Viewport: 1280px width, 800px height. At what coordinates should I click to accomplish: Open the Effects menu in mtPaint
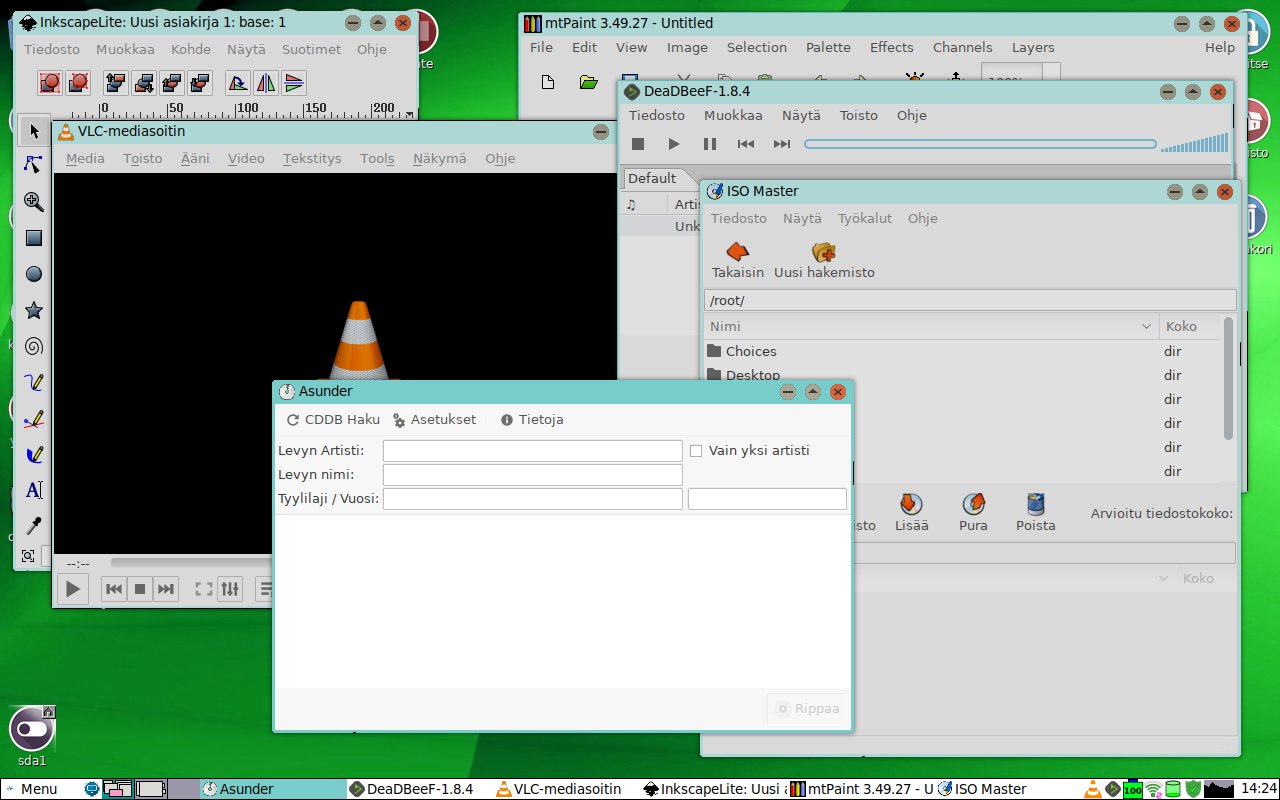(x=891, y=47)
